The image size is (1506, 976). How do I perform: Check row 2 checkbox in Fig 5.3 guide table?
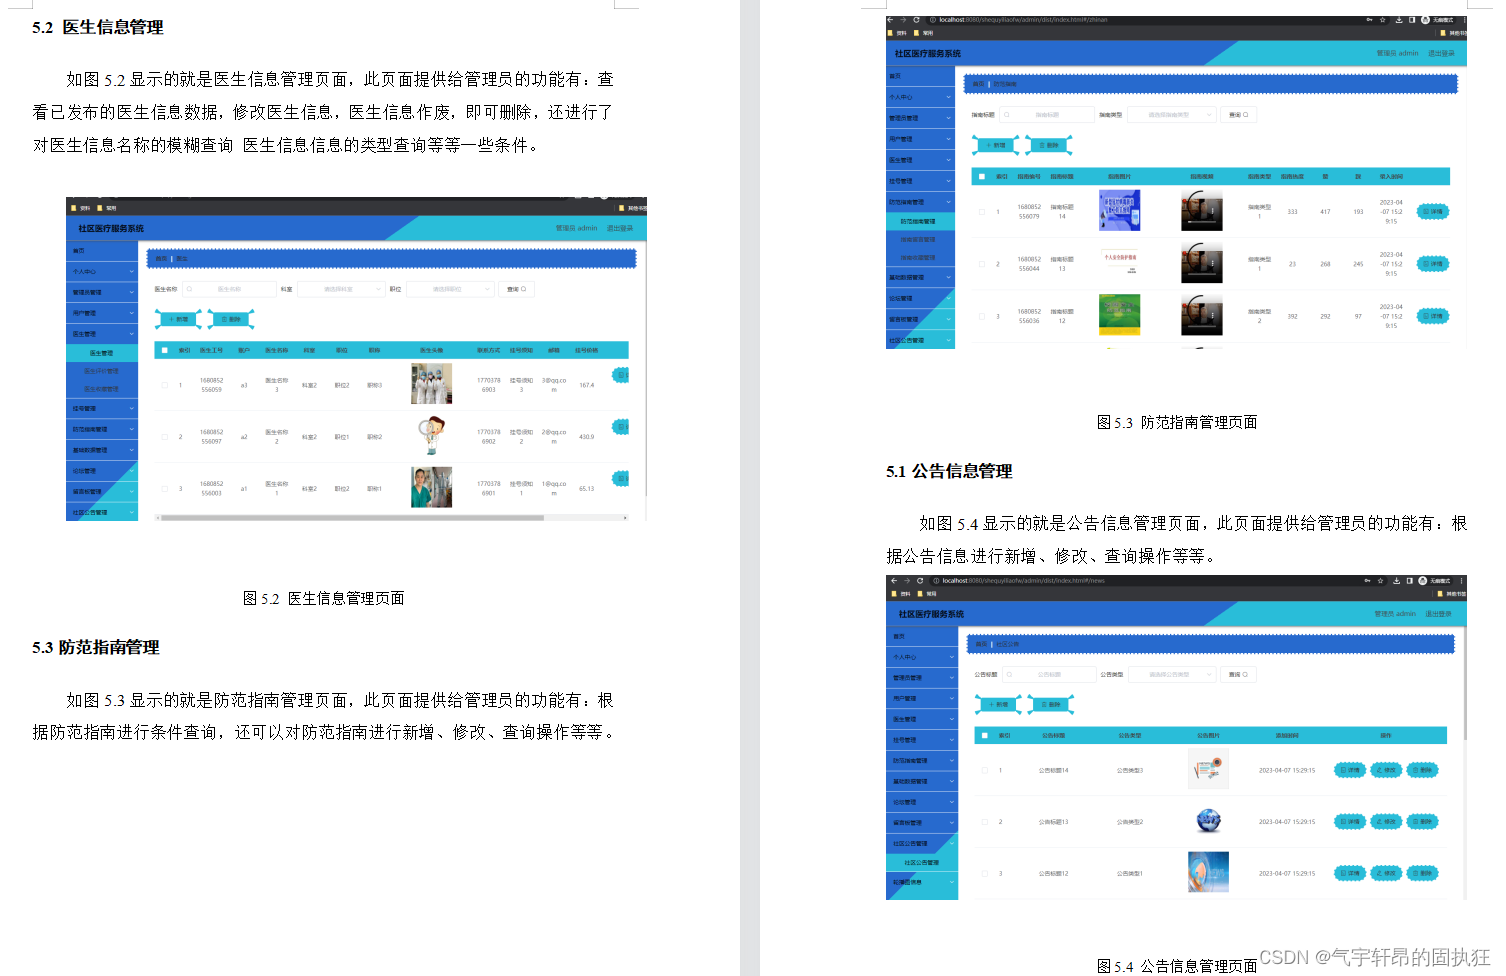tap(981, 264)
